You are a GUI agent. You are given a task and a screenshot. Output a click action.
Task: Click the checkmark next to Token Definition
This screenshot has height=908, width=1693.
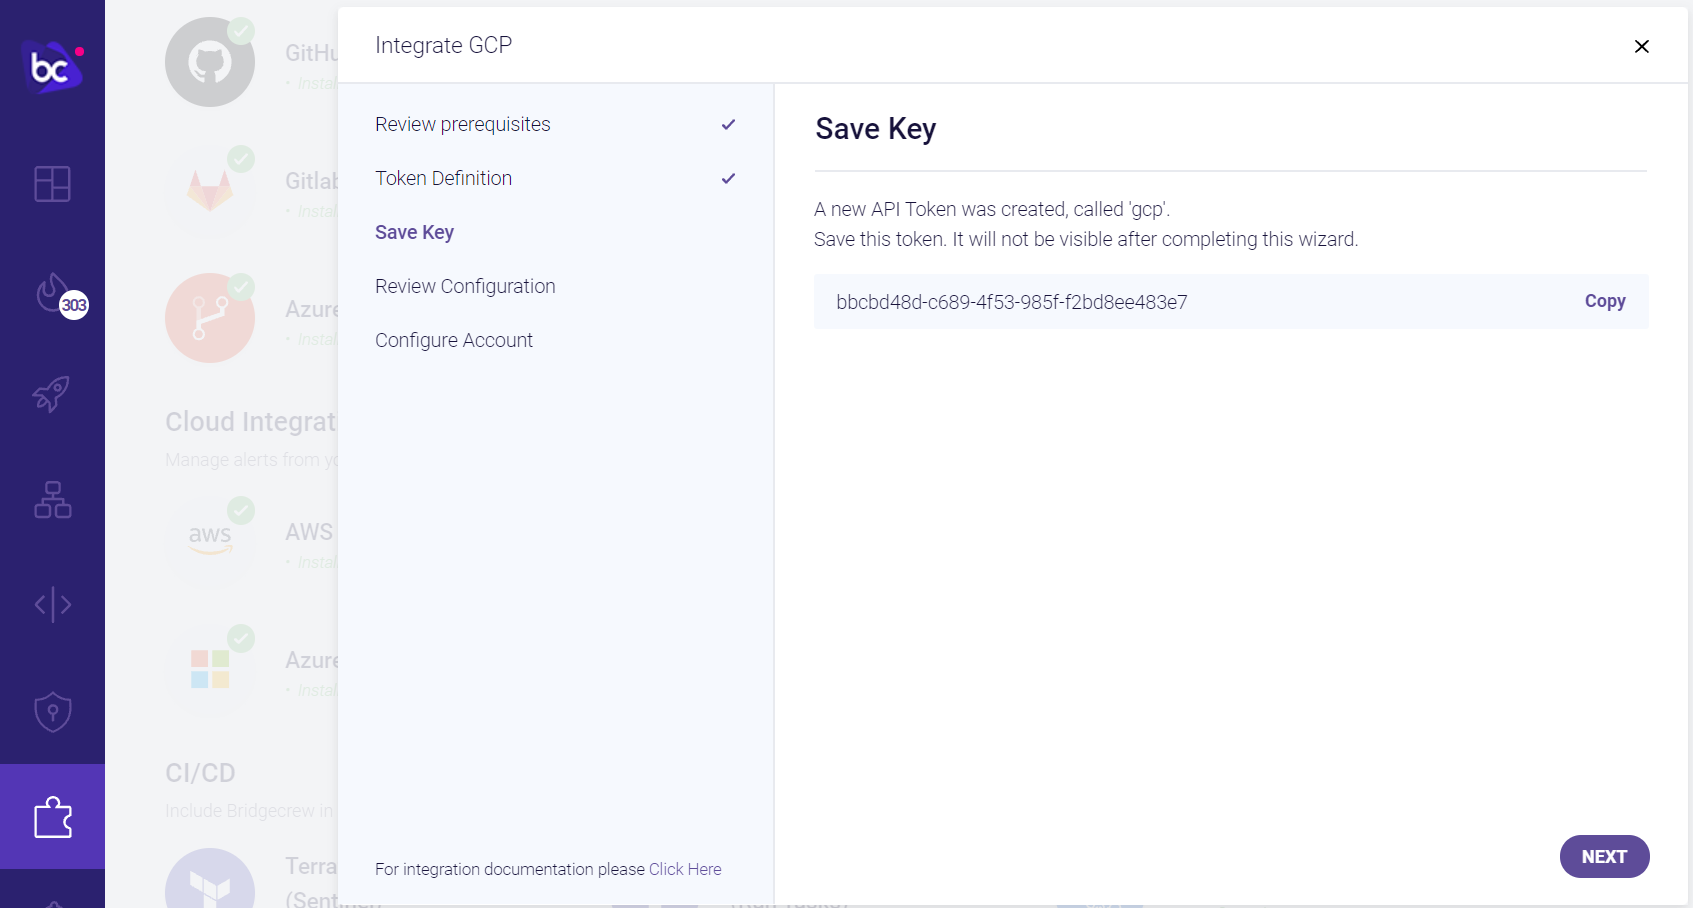(x=728, y=178)
